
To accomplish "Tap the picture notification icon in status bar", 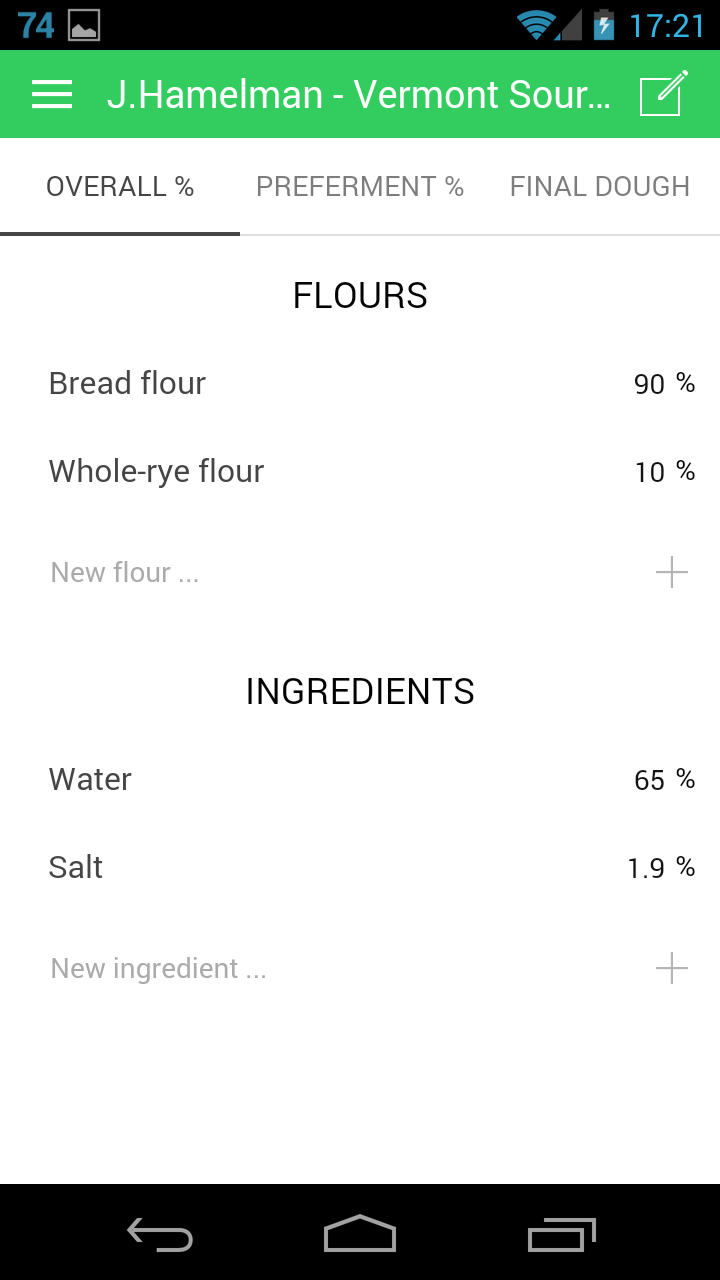I will point(84,25).
